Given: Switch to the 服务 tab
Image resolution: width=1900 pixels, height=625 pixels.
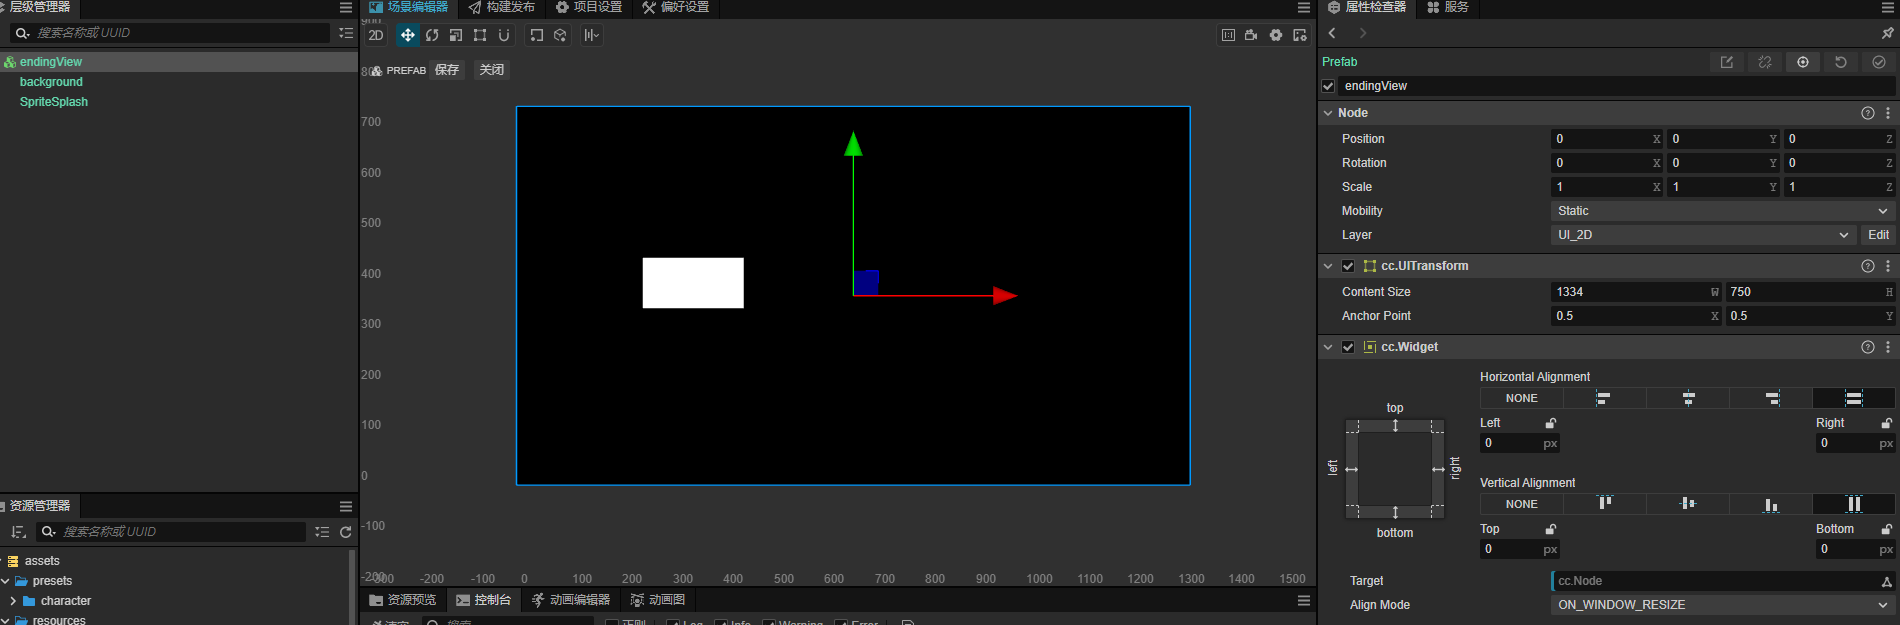Looking at the screenshot, I should pyautogui.click(x=1448, y=8).
